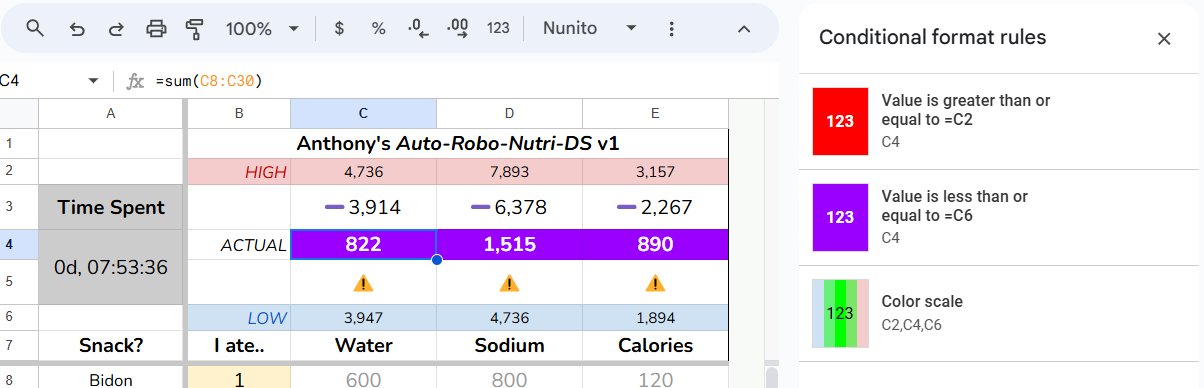Decrease decimal places
Screen dimensions: 1204x388
(x=418, y=28)
